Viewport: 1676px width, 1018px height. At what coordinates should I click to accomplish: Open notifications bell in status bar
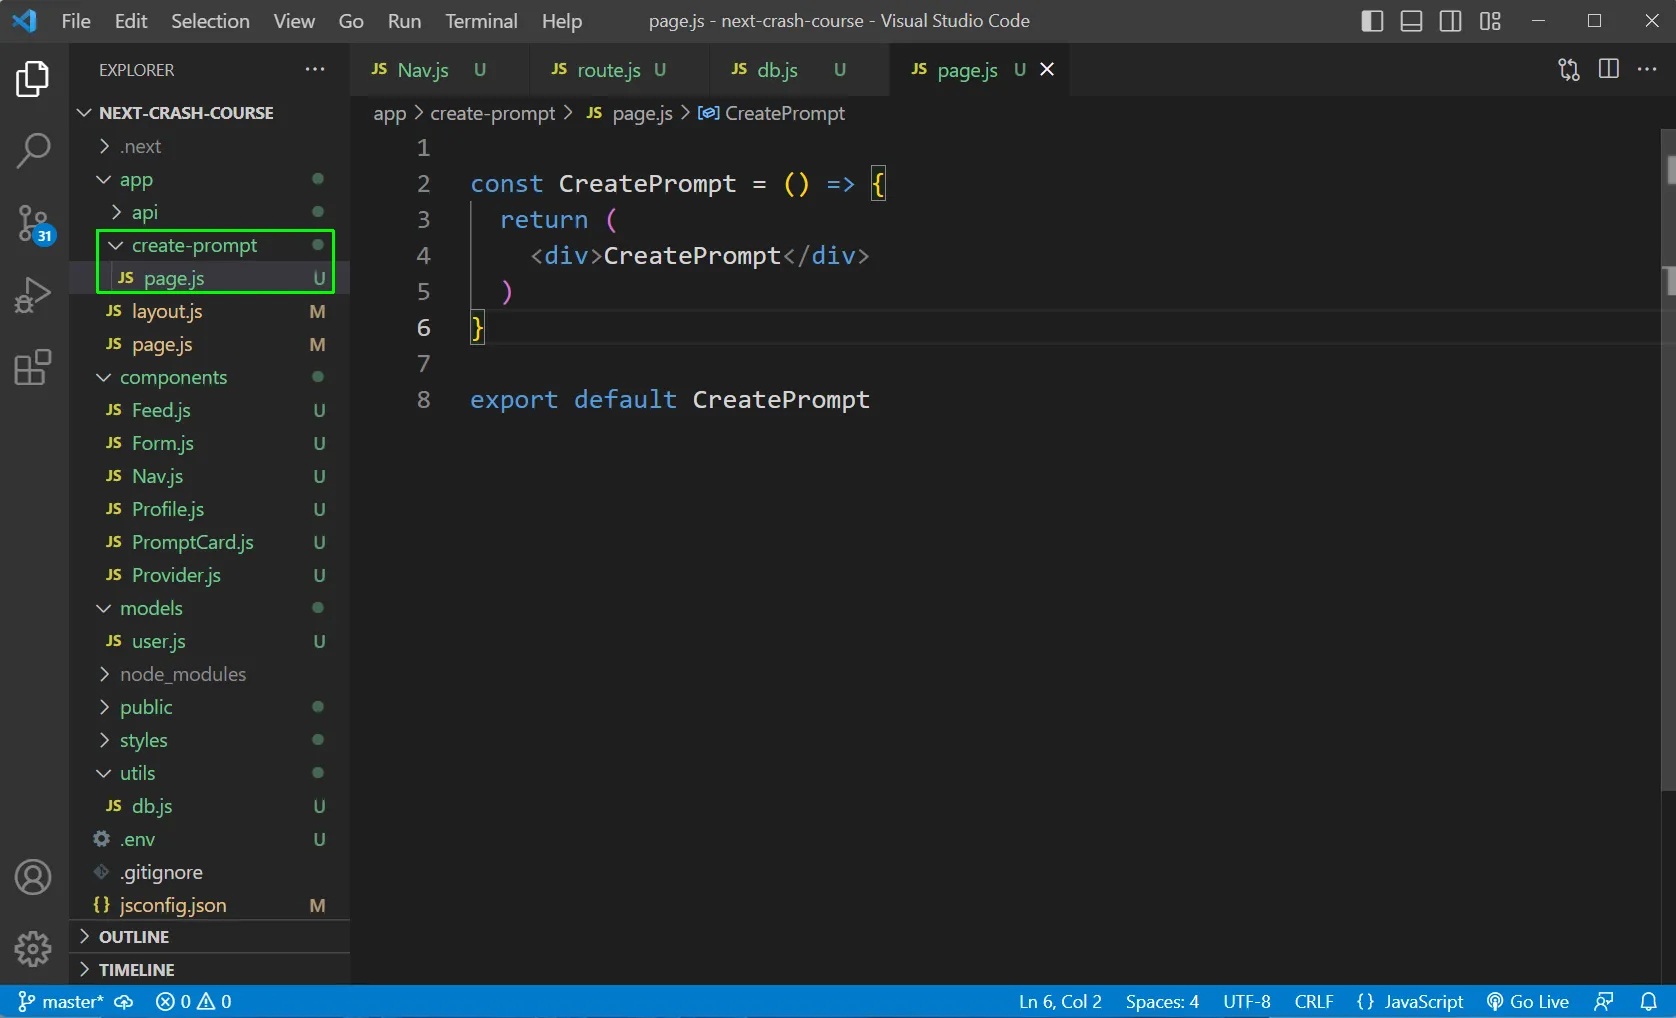1648,1001
